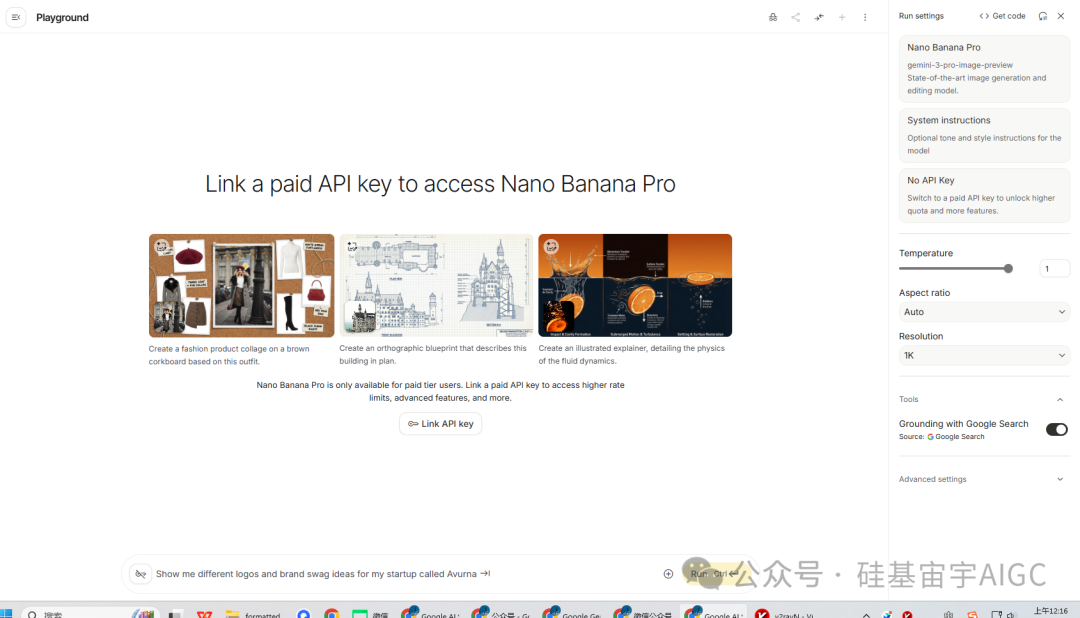Select the fluid dynamics explainer thumbnail
The image size is (1080, 618).
(635, 285)
